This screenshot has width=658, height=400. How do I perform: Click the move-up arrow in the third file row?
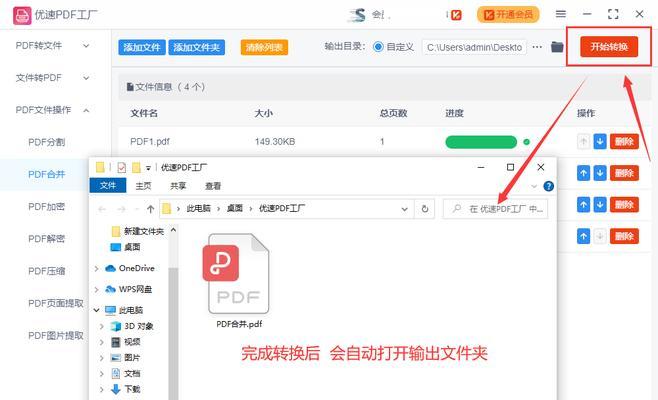coord(583,205)
